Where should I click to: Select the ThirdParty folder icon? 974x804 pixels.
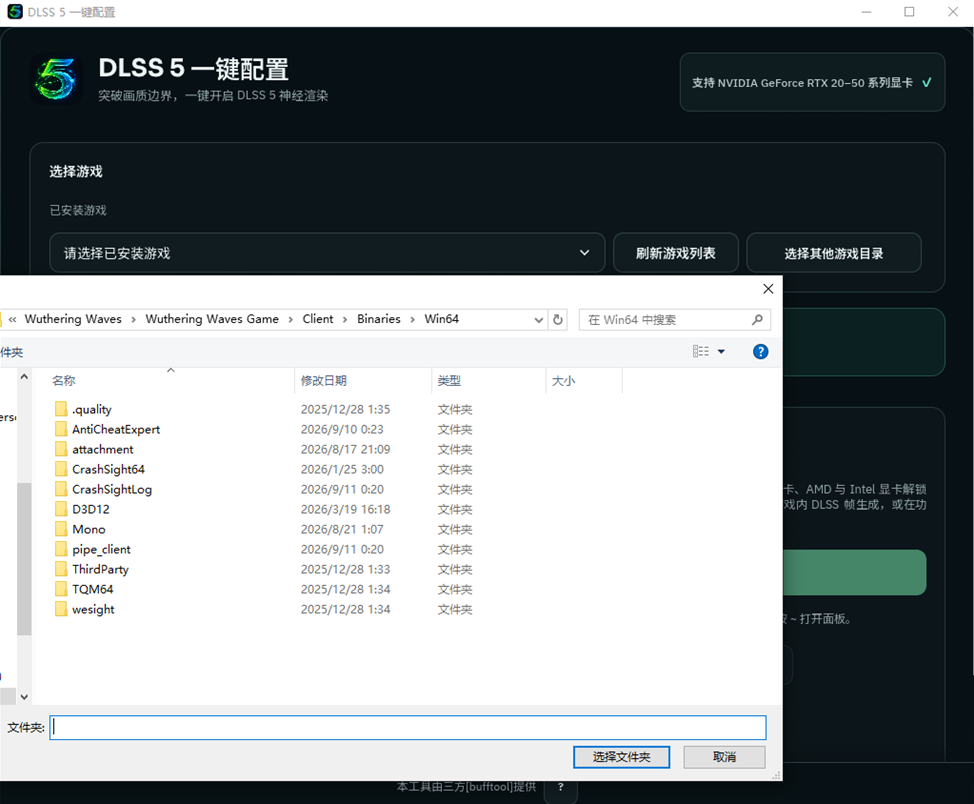[61, 569]
